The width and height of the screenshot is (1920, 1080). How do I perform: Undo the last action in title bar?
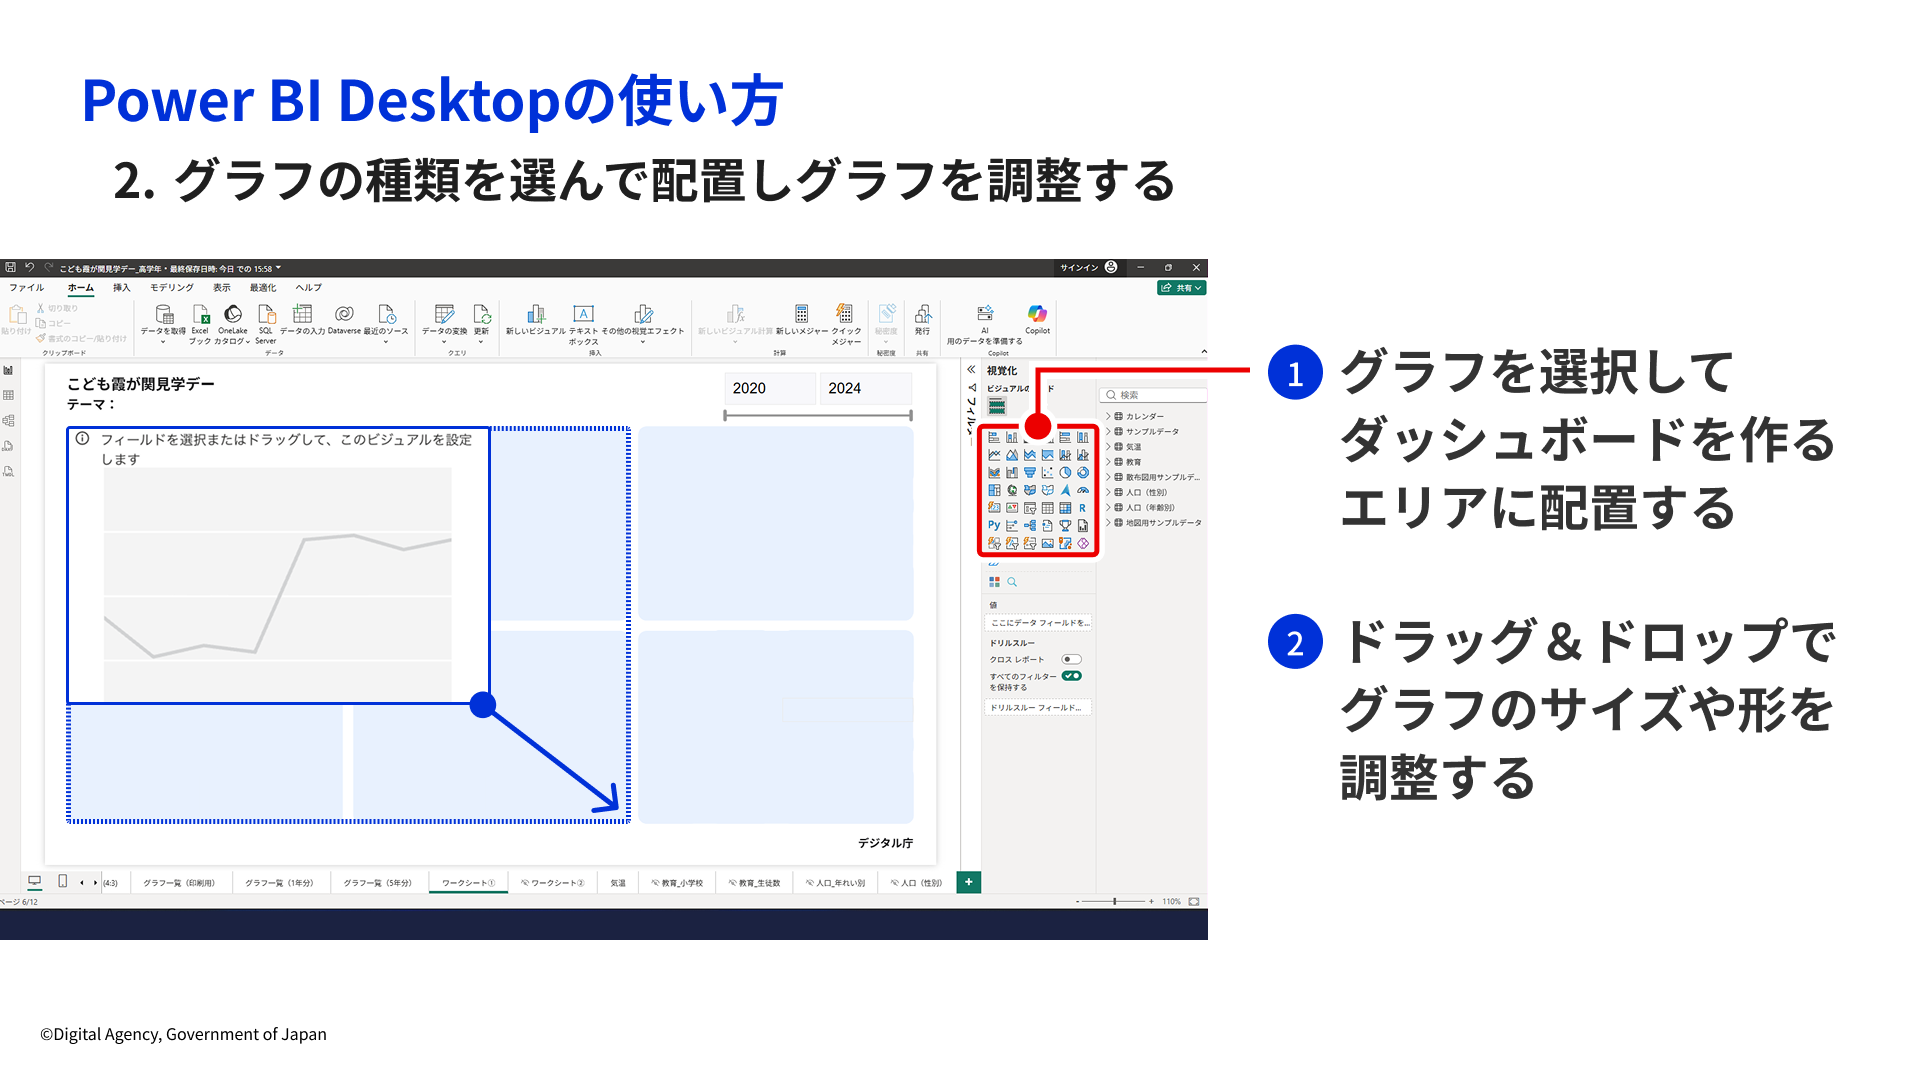click(29, 267)
